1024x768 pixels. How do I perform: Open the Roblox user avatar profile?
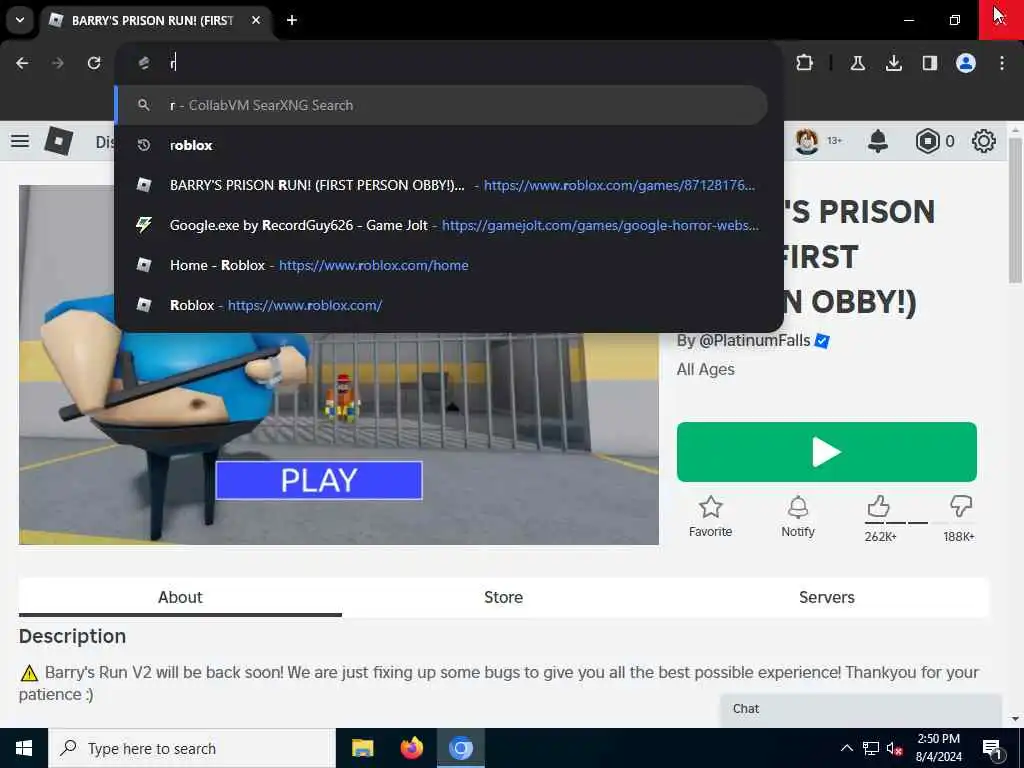pyautogui.click(x=807, y=141)
